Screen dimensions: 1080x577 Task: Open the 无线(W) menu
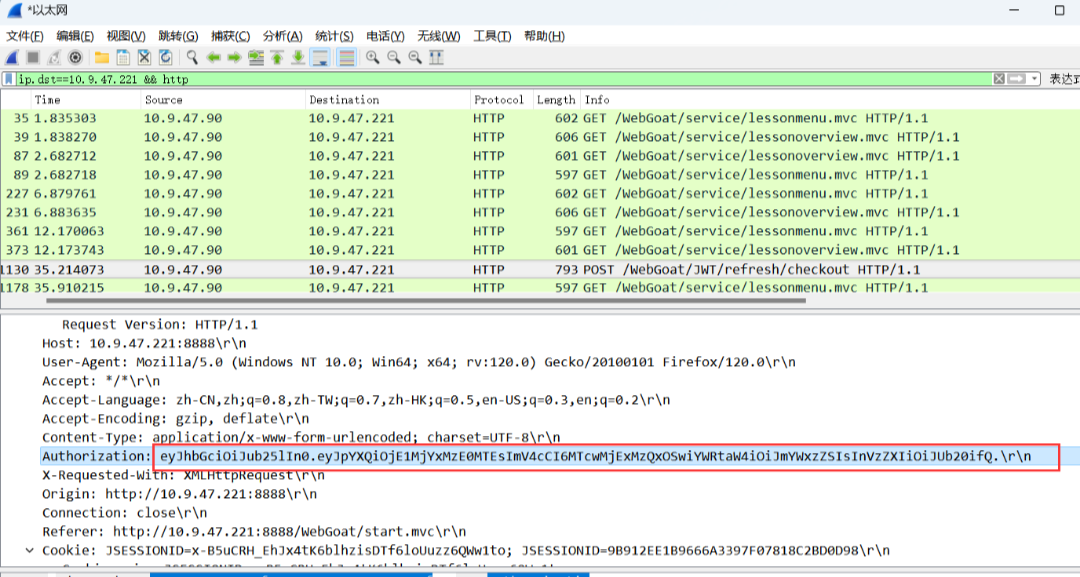tap(439, 36)
